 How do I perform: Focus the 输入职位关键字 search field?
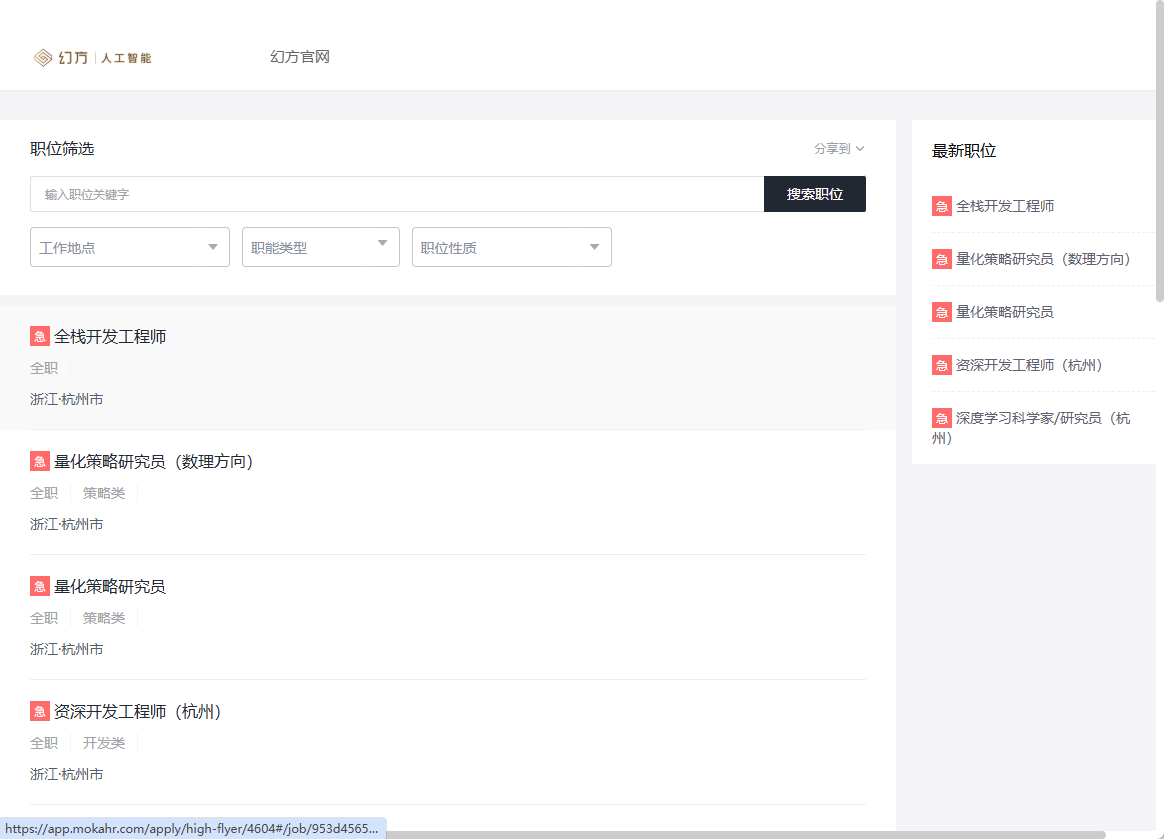(397, 194)
